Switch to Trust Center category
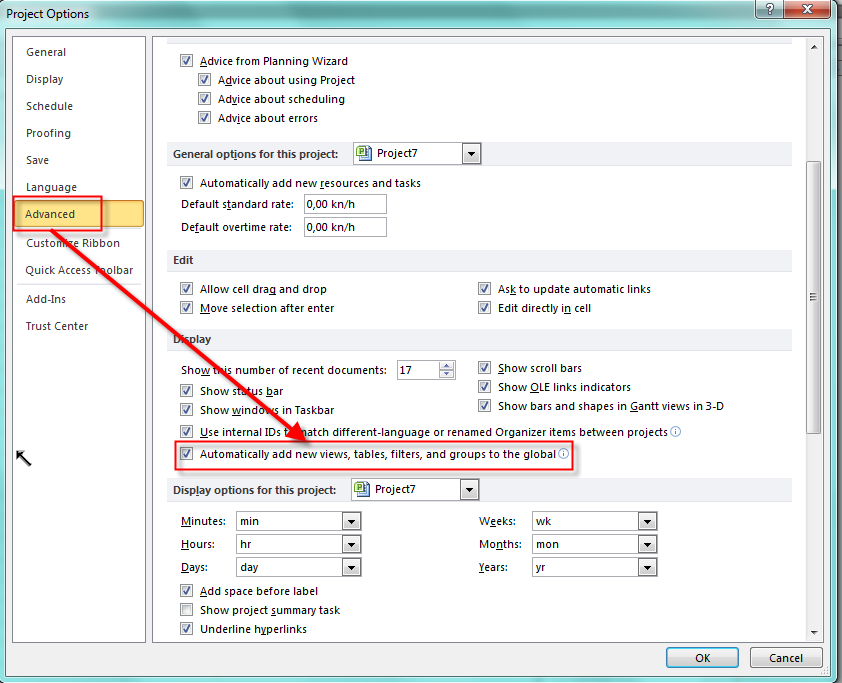This screenshot has width=842, height=683. point(57,326)
